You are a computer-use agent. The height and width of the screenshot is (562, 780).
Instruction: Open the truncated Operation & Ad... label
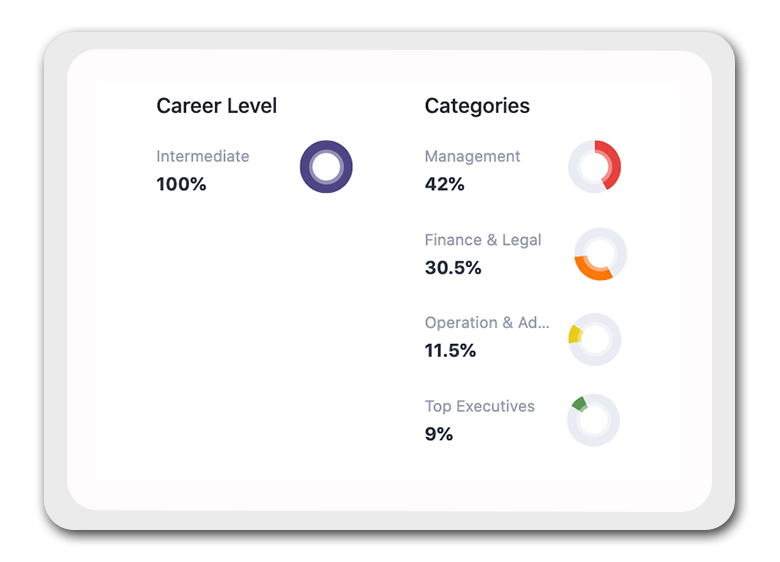487,323
